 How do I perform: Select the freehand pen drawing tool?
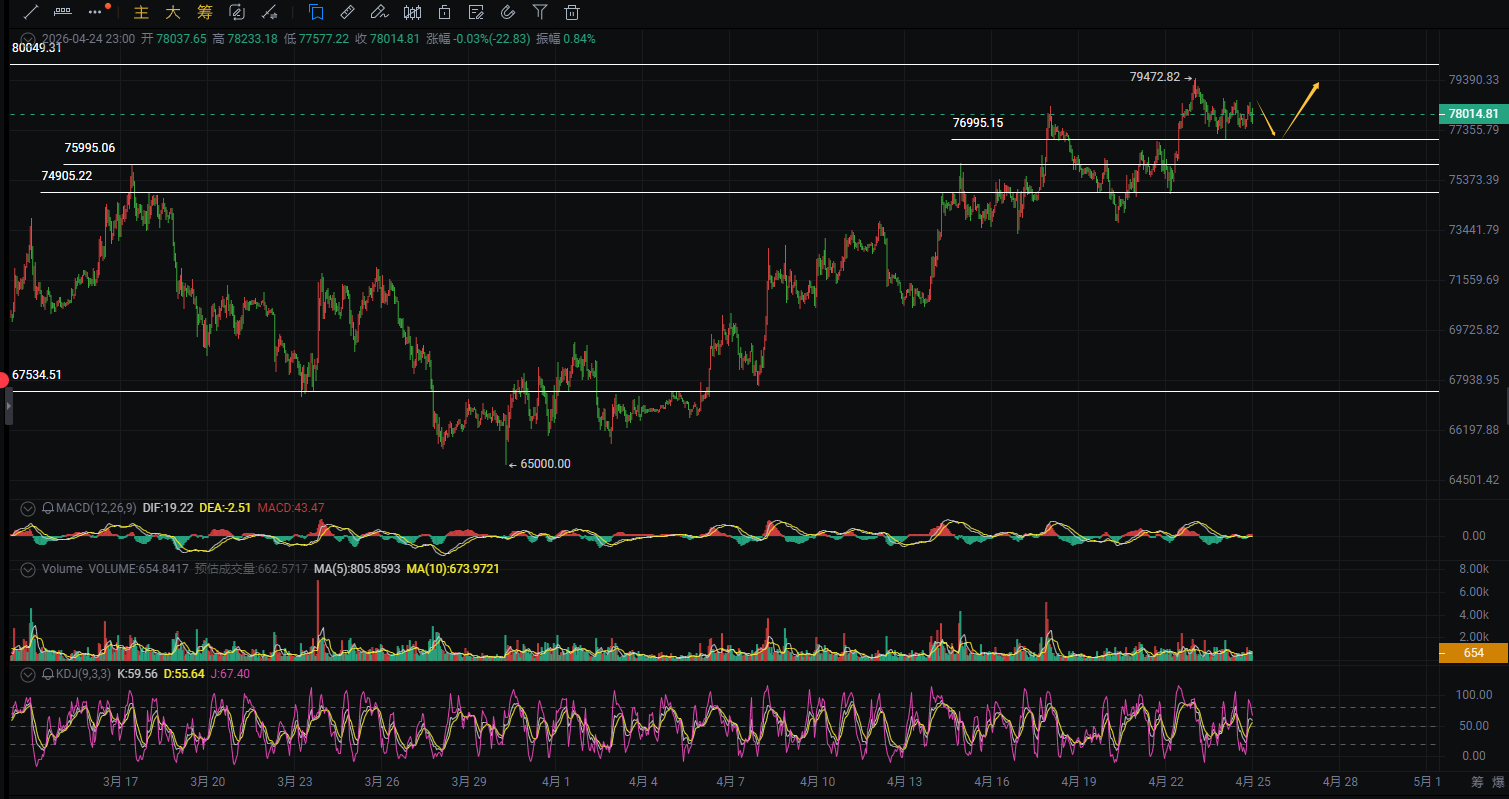coord(379,13)
